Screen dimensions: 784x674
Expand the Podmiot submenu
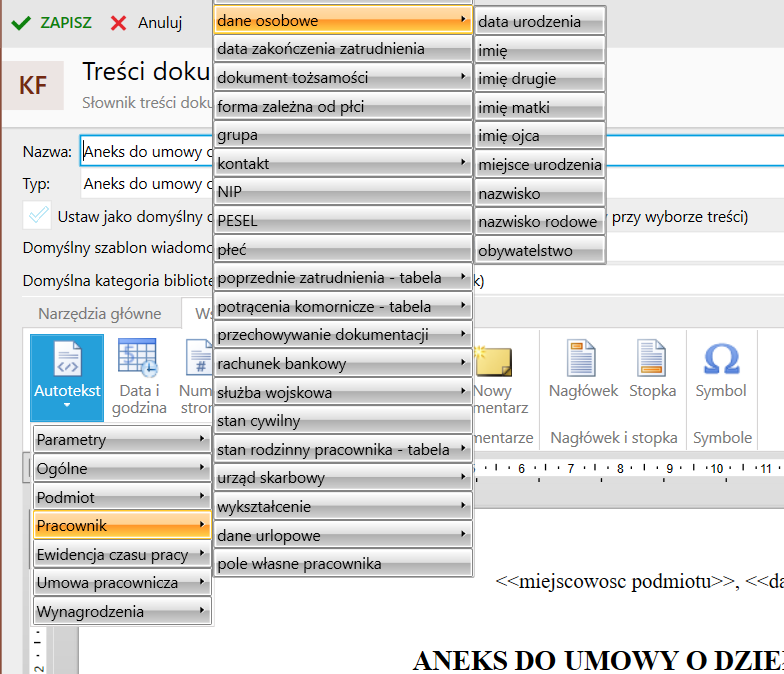click(122, 497)
